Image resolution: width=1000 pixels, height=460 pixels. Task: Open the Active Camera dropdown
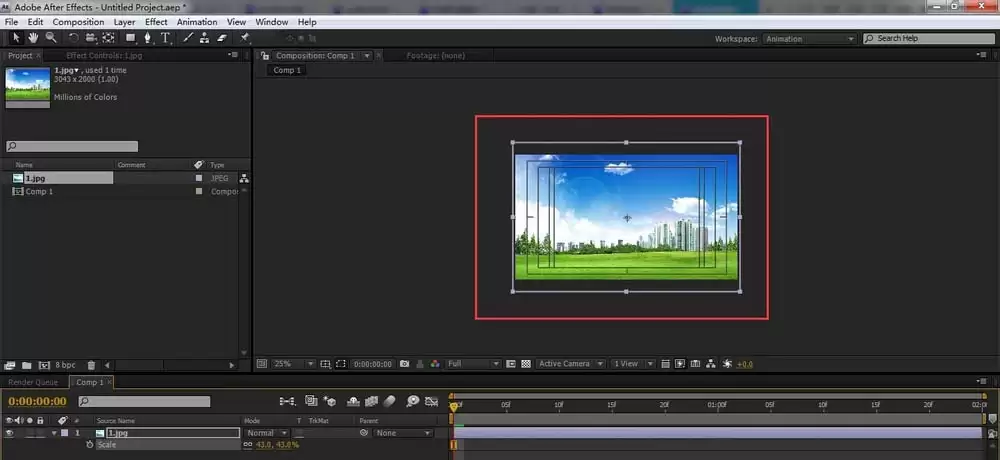[x=570, y=364]
